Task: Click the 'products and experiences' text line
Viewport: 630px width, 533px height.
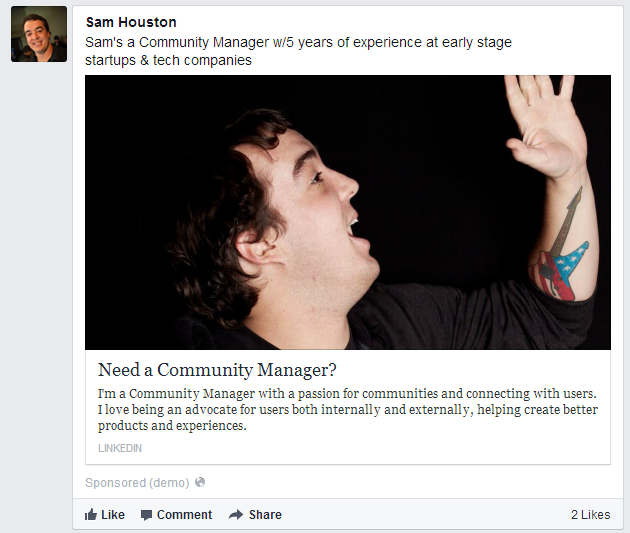Action: point(172,426)
